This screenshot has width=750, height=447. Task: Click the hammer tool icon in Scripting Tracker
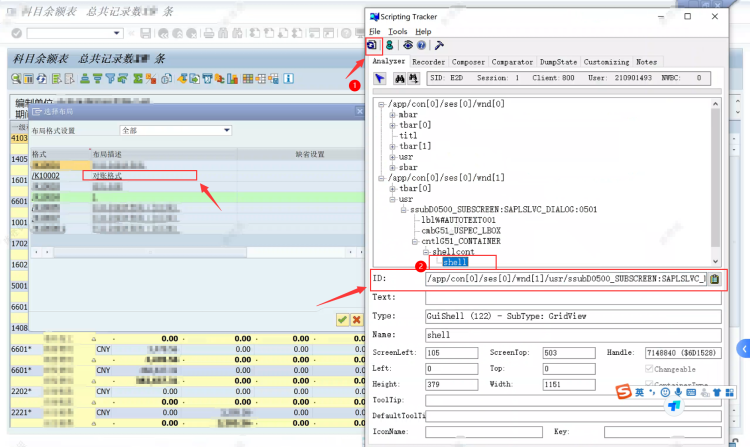tap(439, 45)
